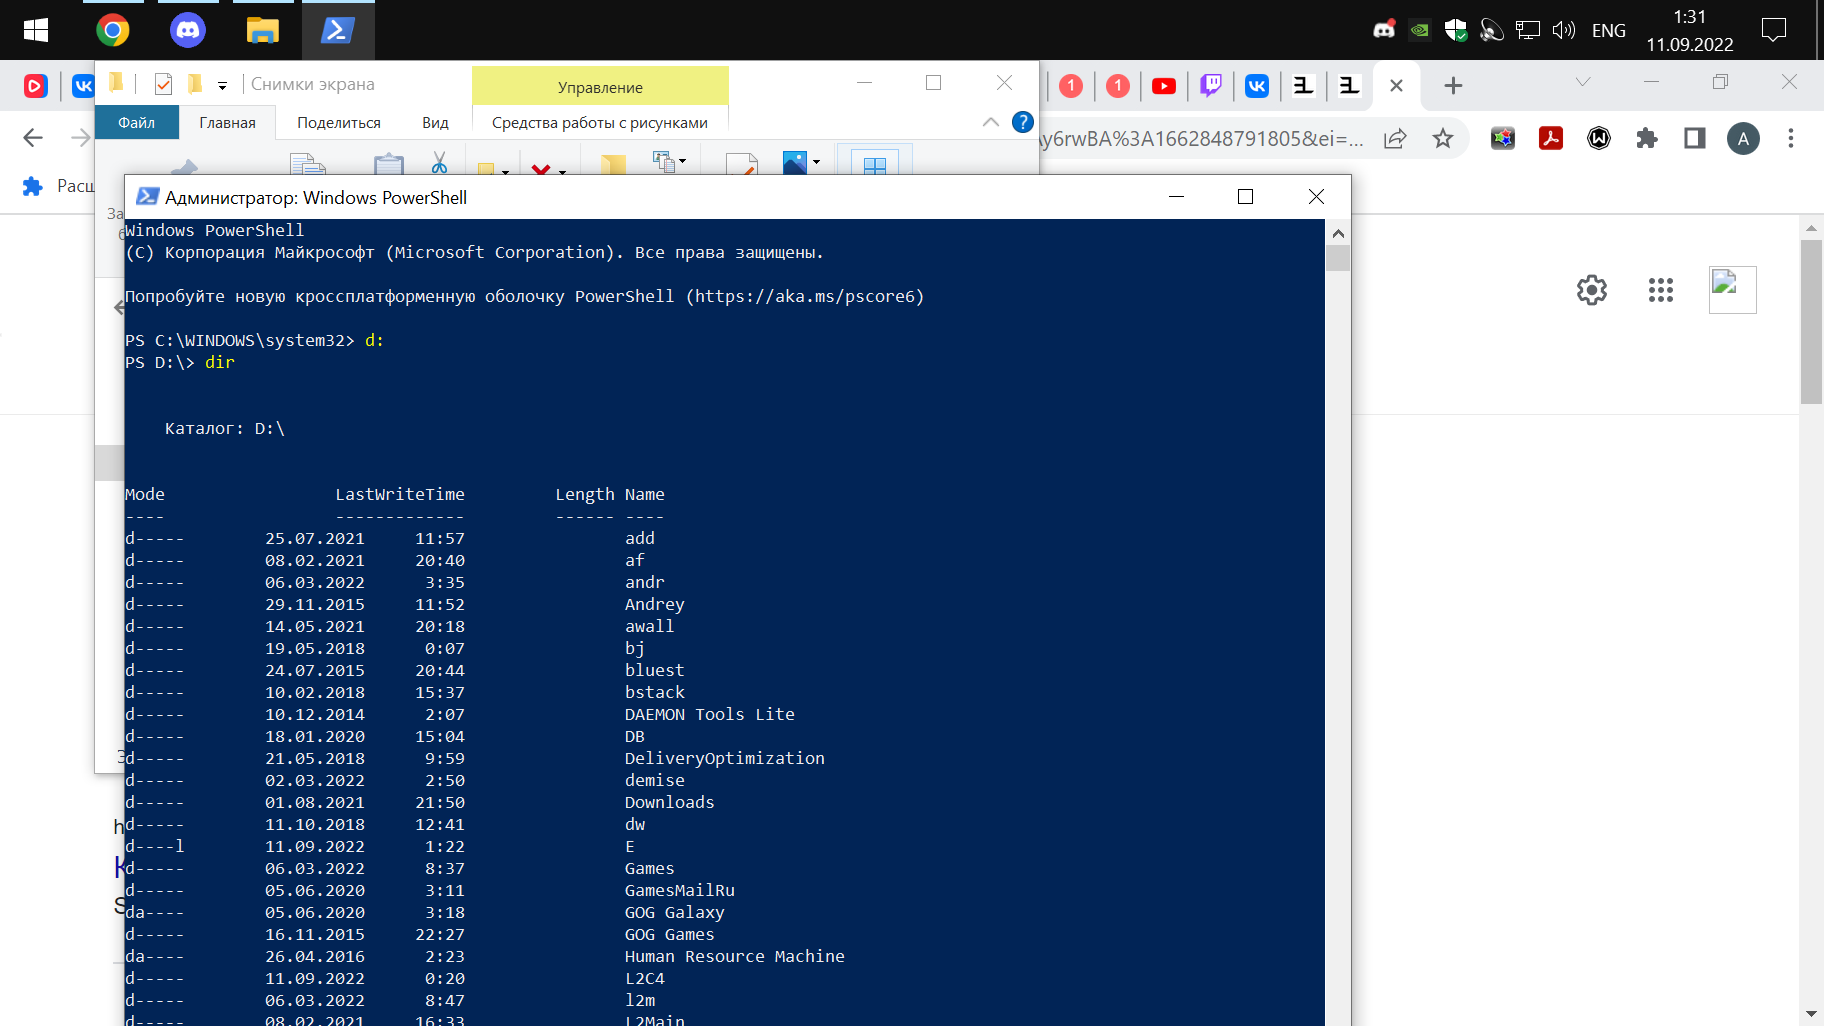Image resolution: width=1824 pixels, height=1026 pixels.
Task: Open Discord from the taskbar
Action: [188, 30]
